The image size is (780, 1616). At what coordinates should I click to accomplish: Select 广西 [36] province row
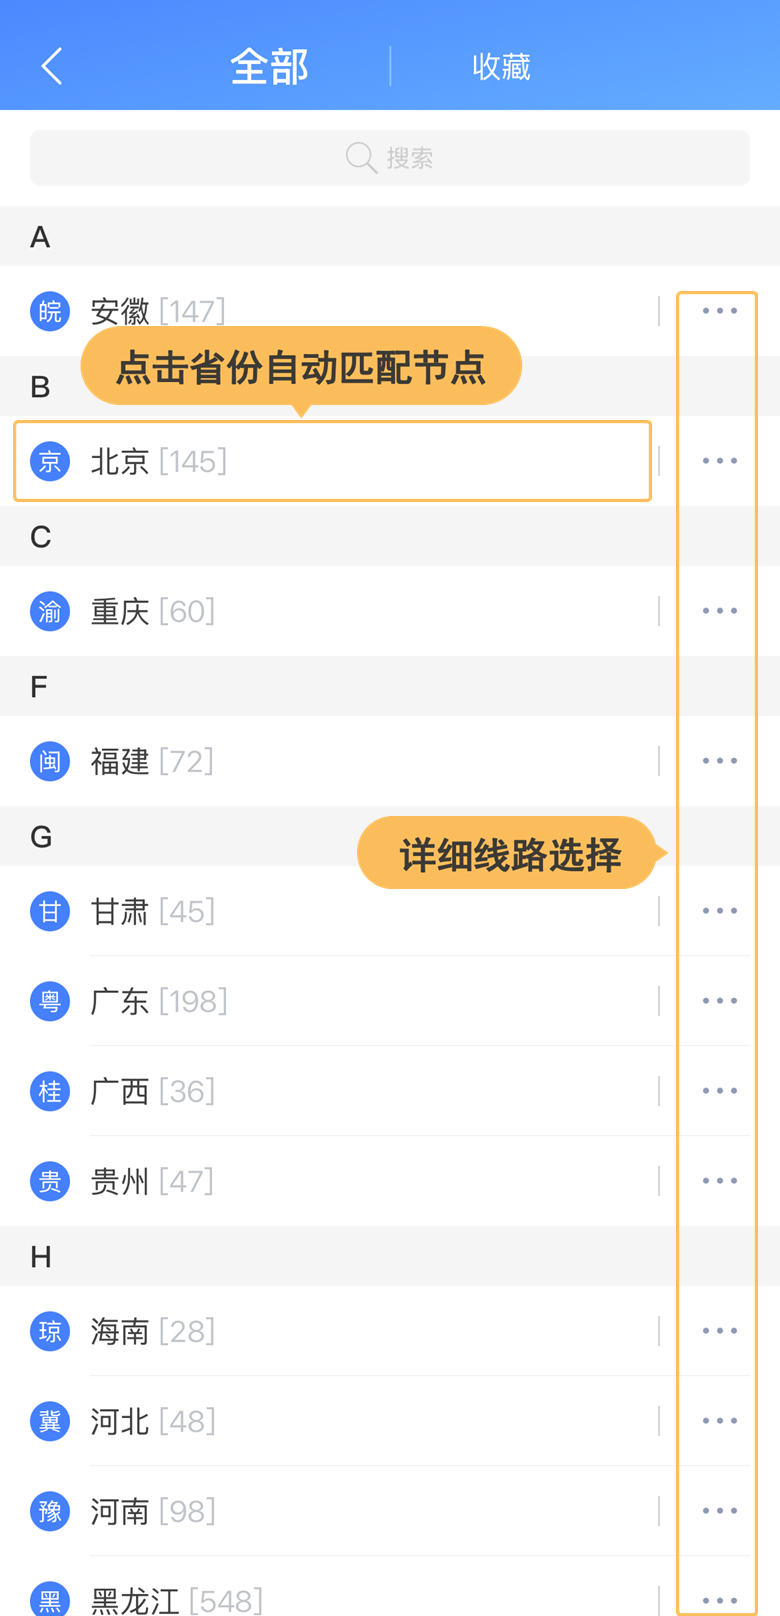coord(330,1091)
